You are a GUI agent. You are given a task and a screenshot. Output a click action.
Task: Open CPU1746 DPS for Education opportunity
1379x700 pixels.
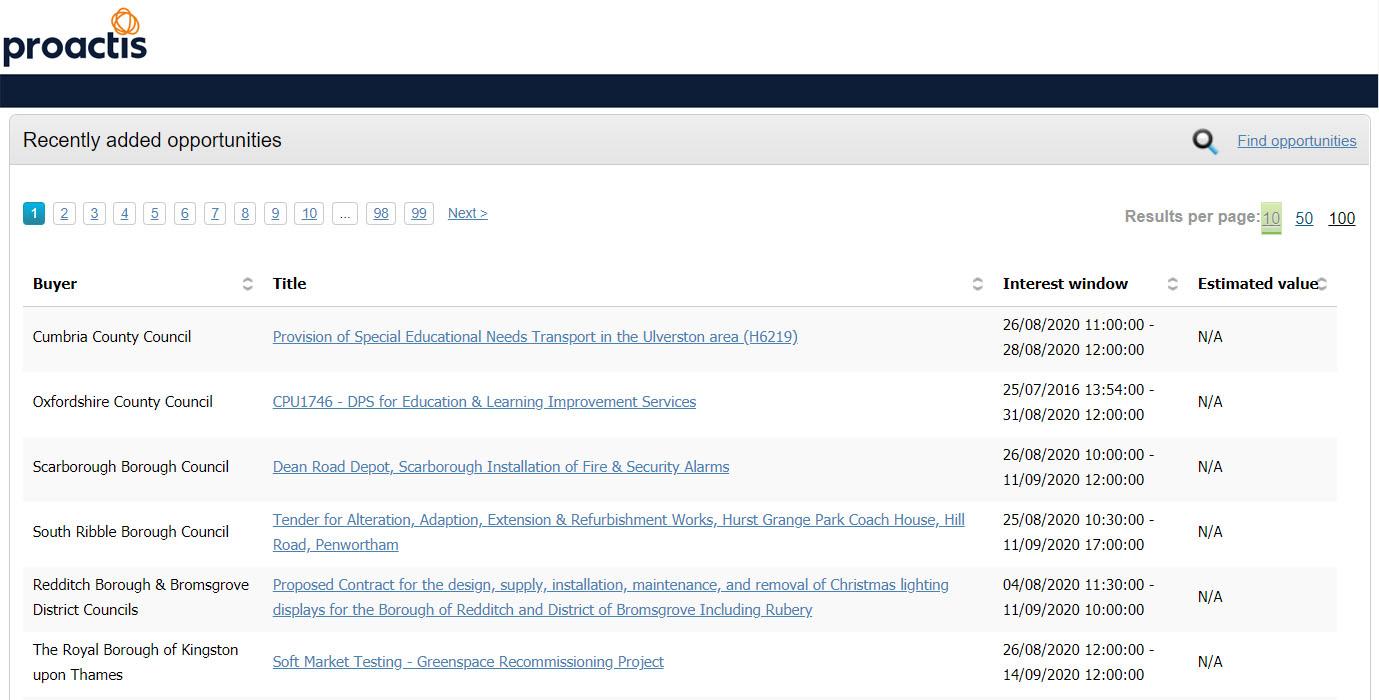pyautogui.click(x=484, y=402)
